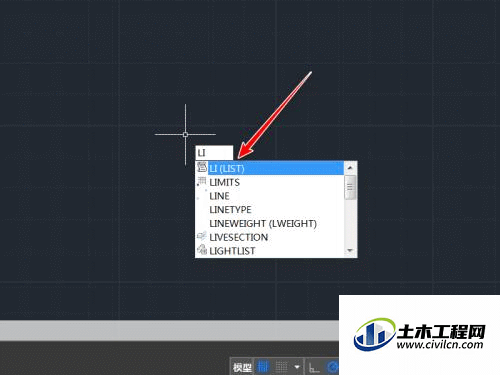Click the LIMITS command icon

pyautogui.click(x=202, y=182)
